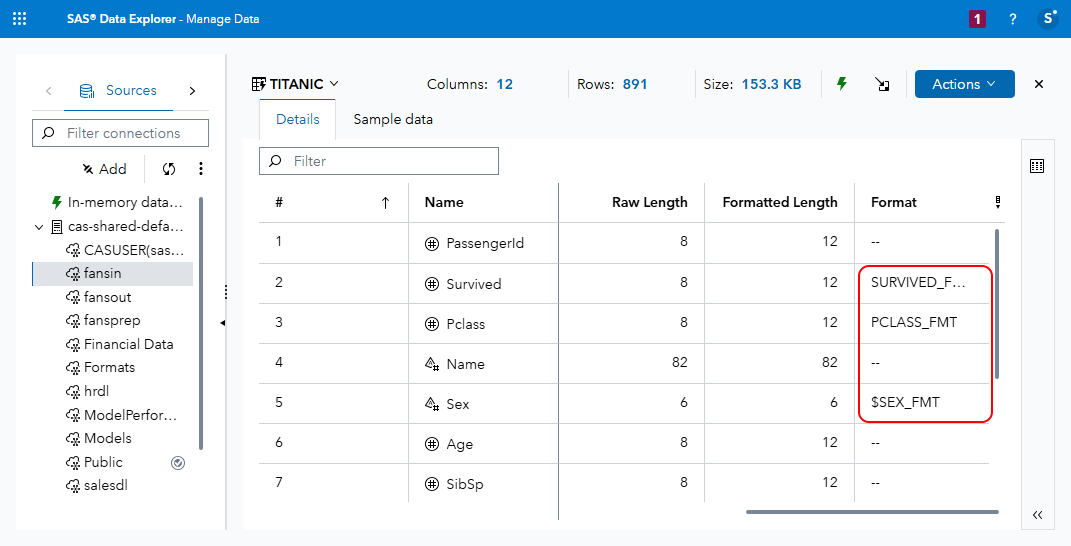This screenshot has height=546, width=1071.
Task: Select the fansin caslib
Action: point(113,273)
